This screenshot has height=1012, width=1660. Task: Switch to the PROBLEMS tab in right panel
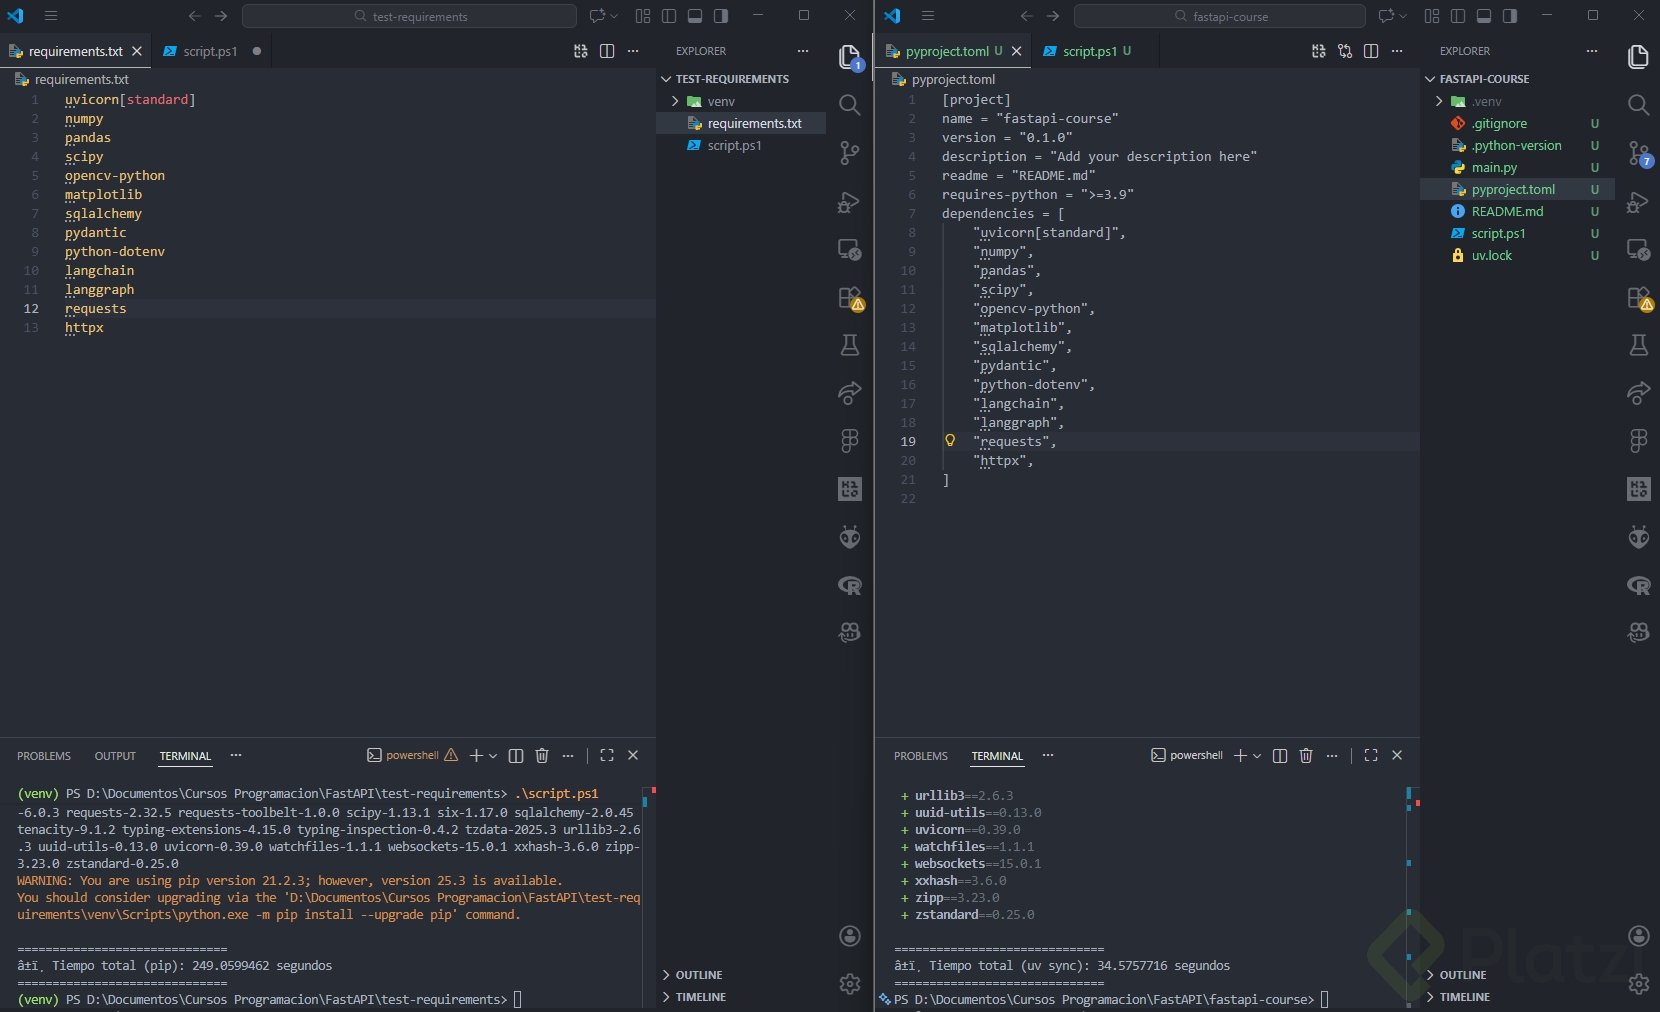pyautogui.click(x=920, y=756)
